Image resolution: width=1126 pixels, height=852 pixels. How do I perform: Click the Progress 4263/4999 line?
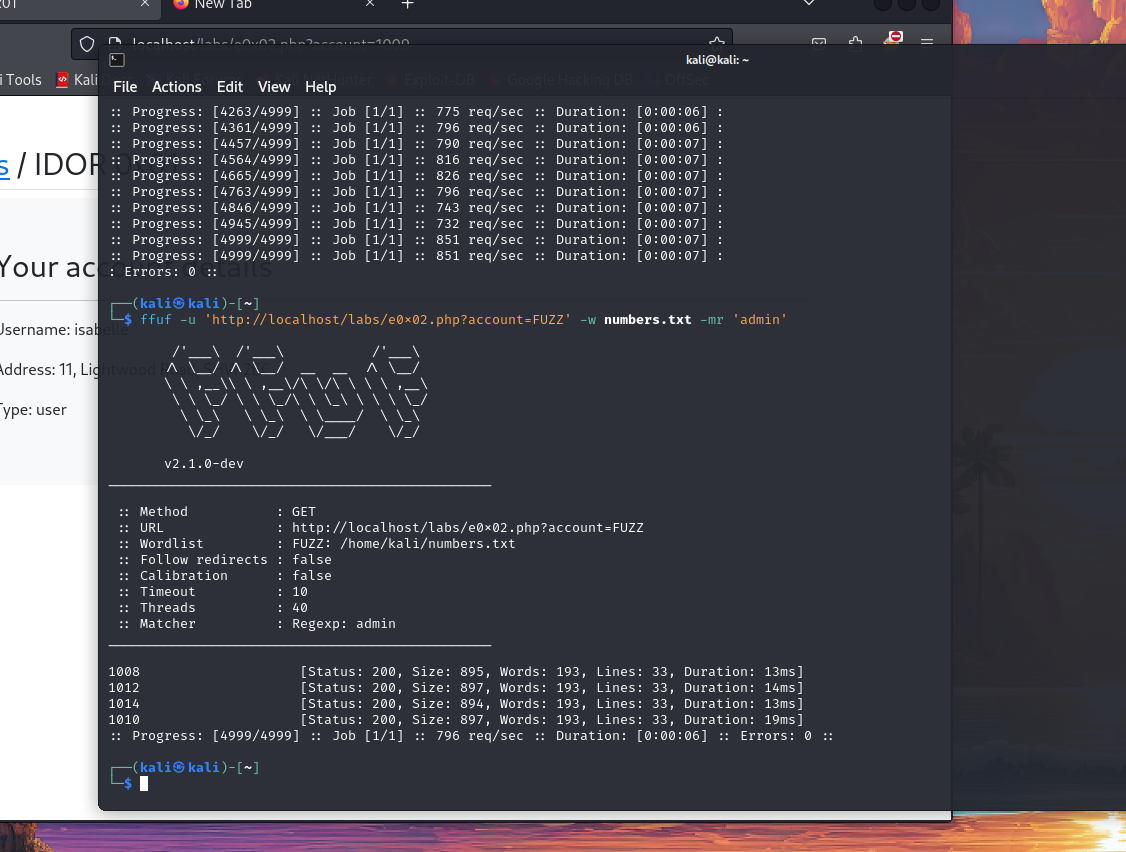[417, 112]
